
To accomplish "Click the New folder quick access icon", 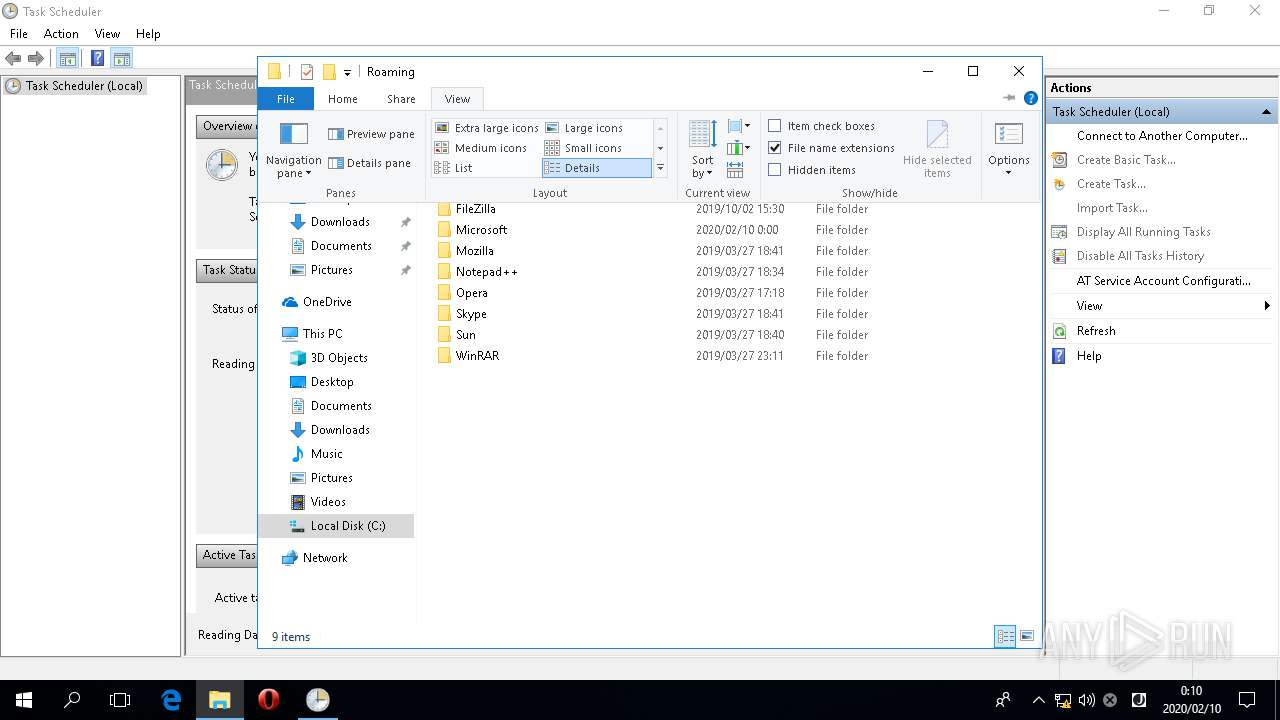I will pos(328,72).
